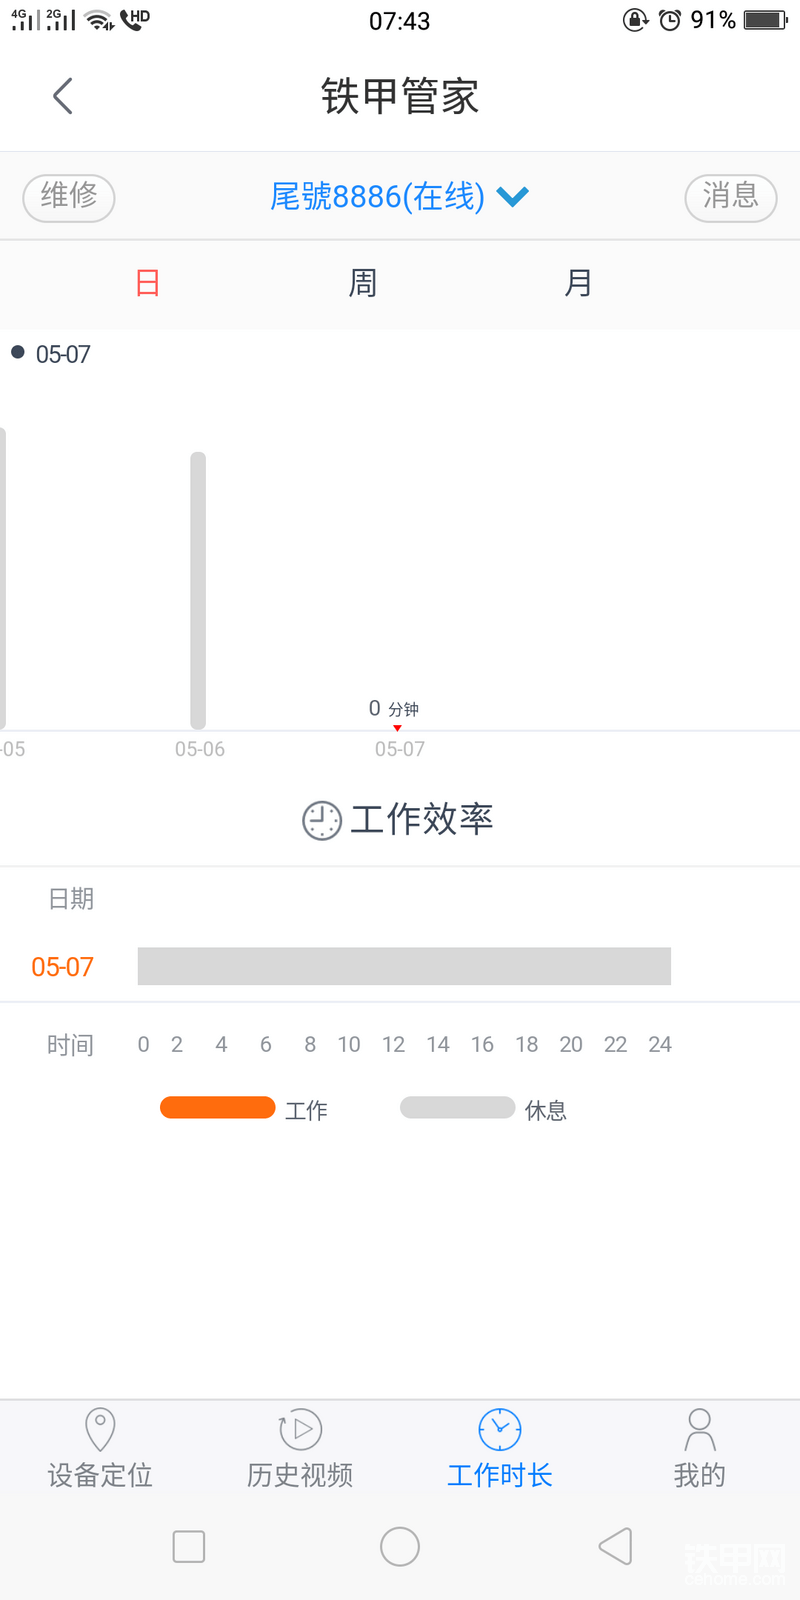Switch to the 月 view
This screenshot has height=1600, width=800.
click(578, 283)
